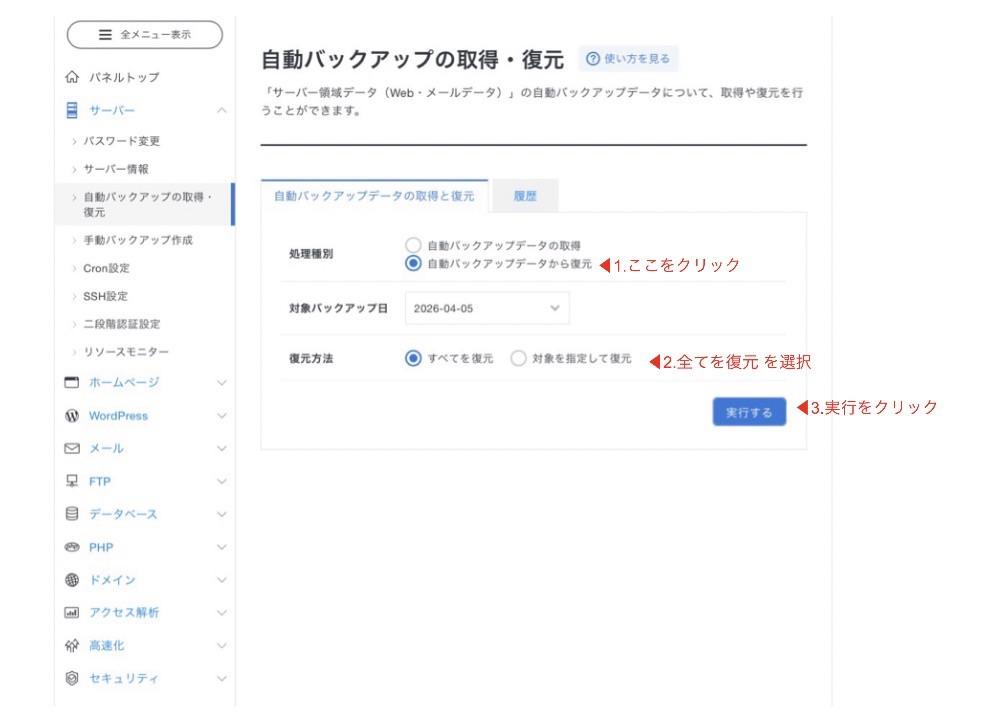Click the domain globe icon
This screenshot has width=986, height=713.
(x=71, y=580)
